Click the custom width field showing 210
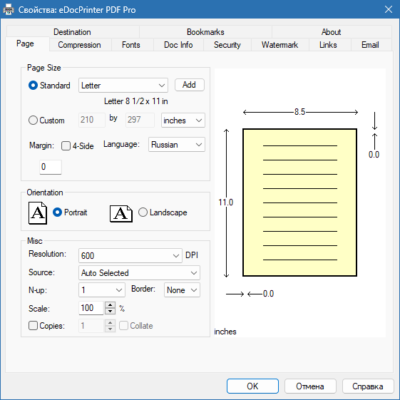 (x=92, y=120)
